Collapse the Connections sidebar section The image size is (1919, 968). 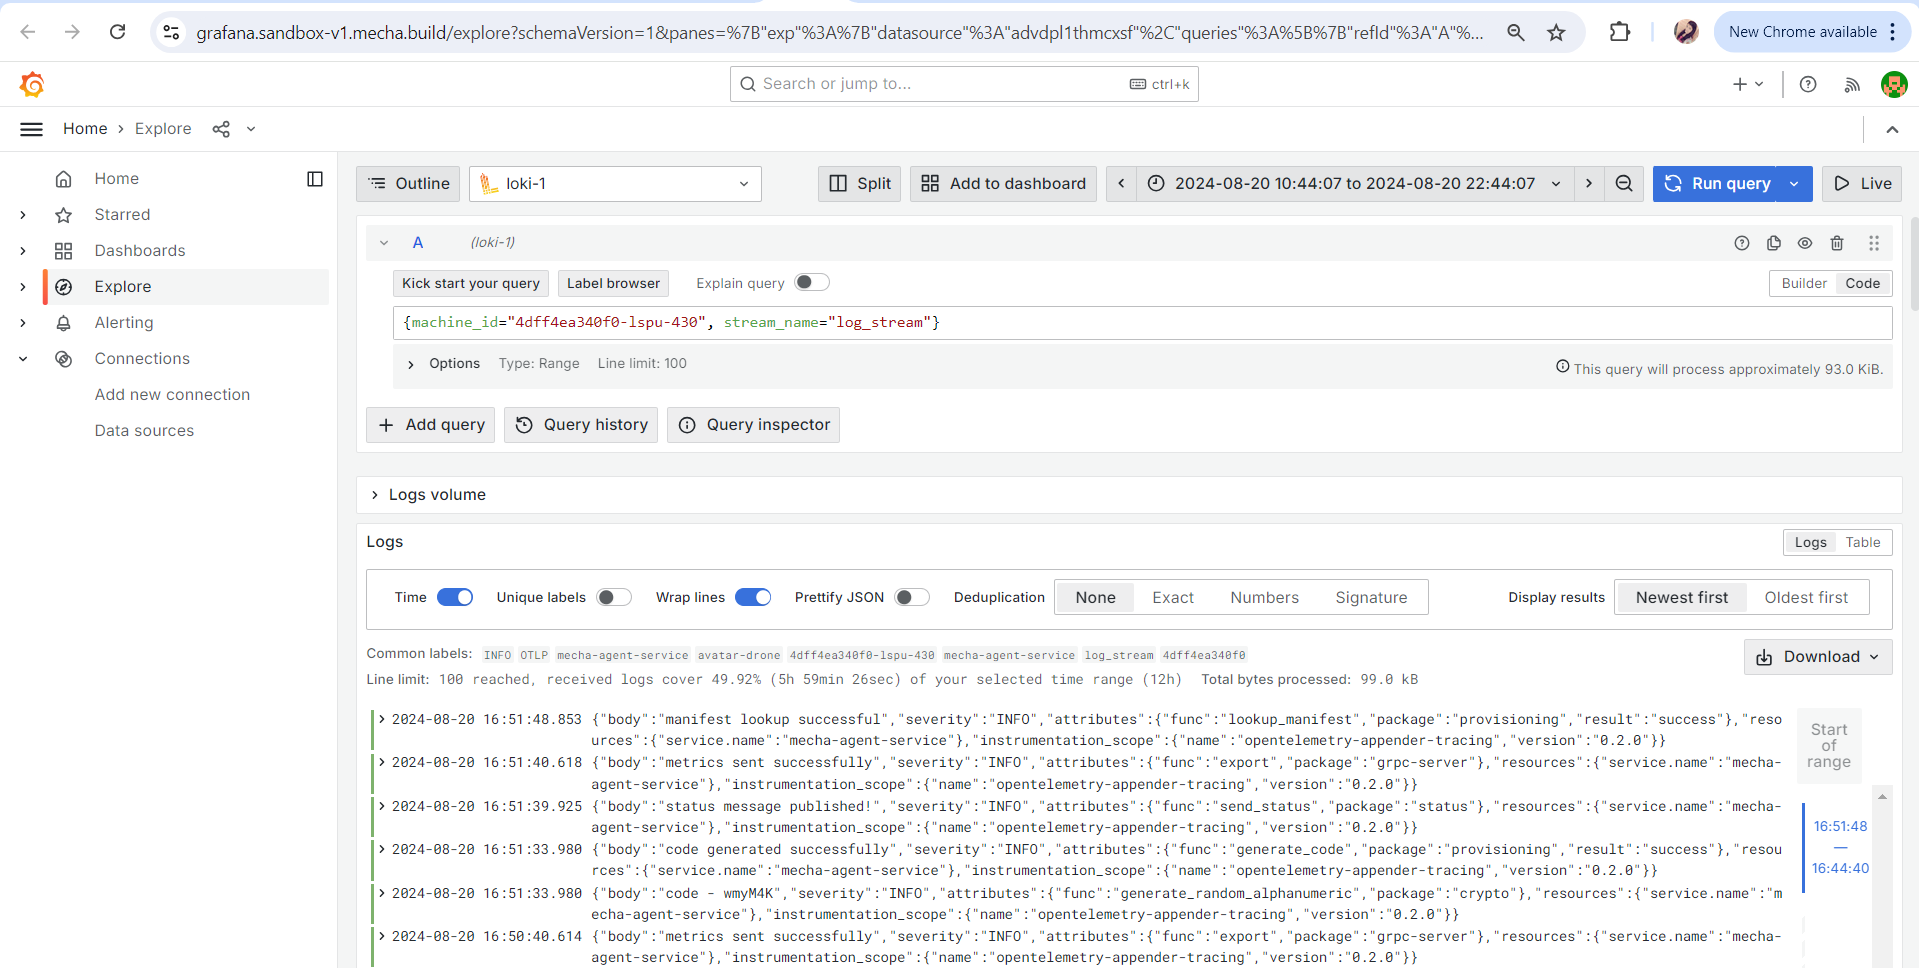pos(23,359)
